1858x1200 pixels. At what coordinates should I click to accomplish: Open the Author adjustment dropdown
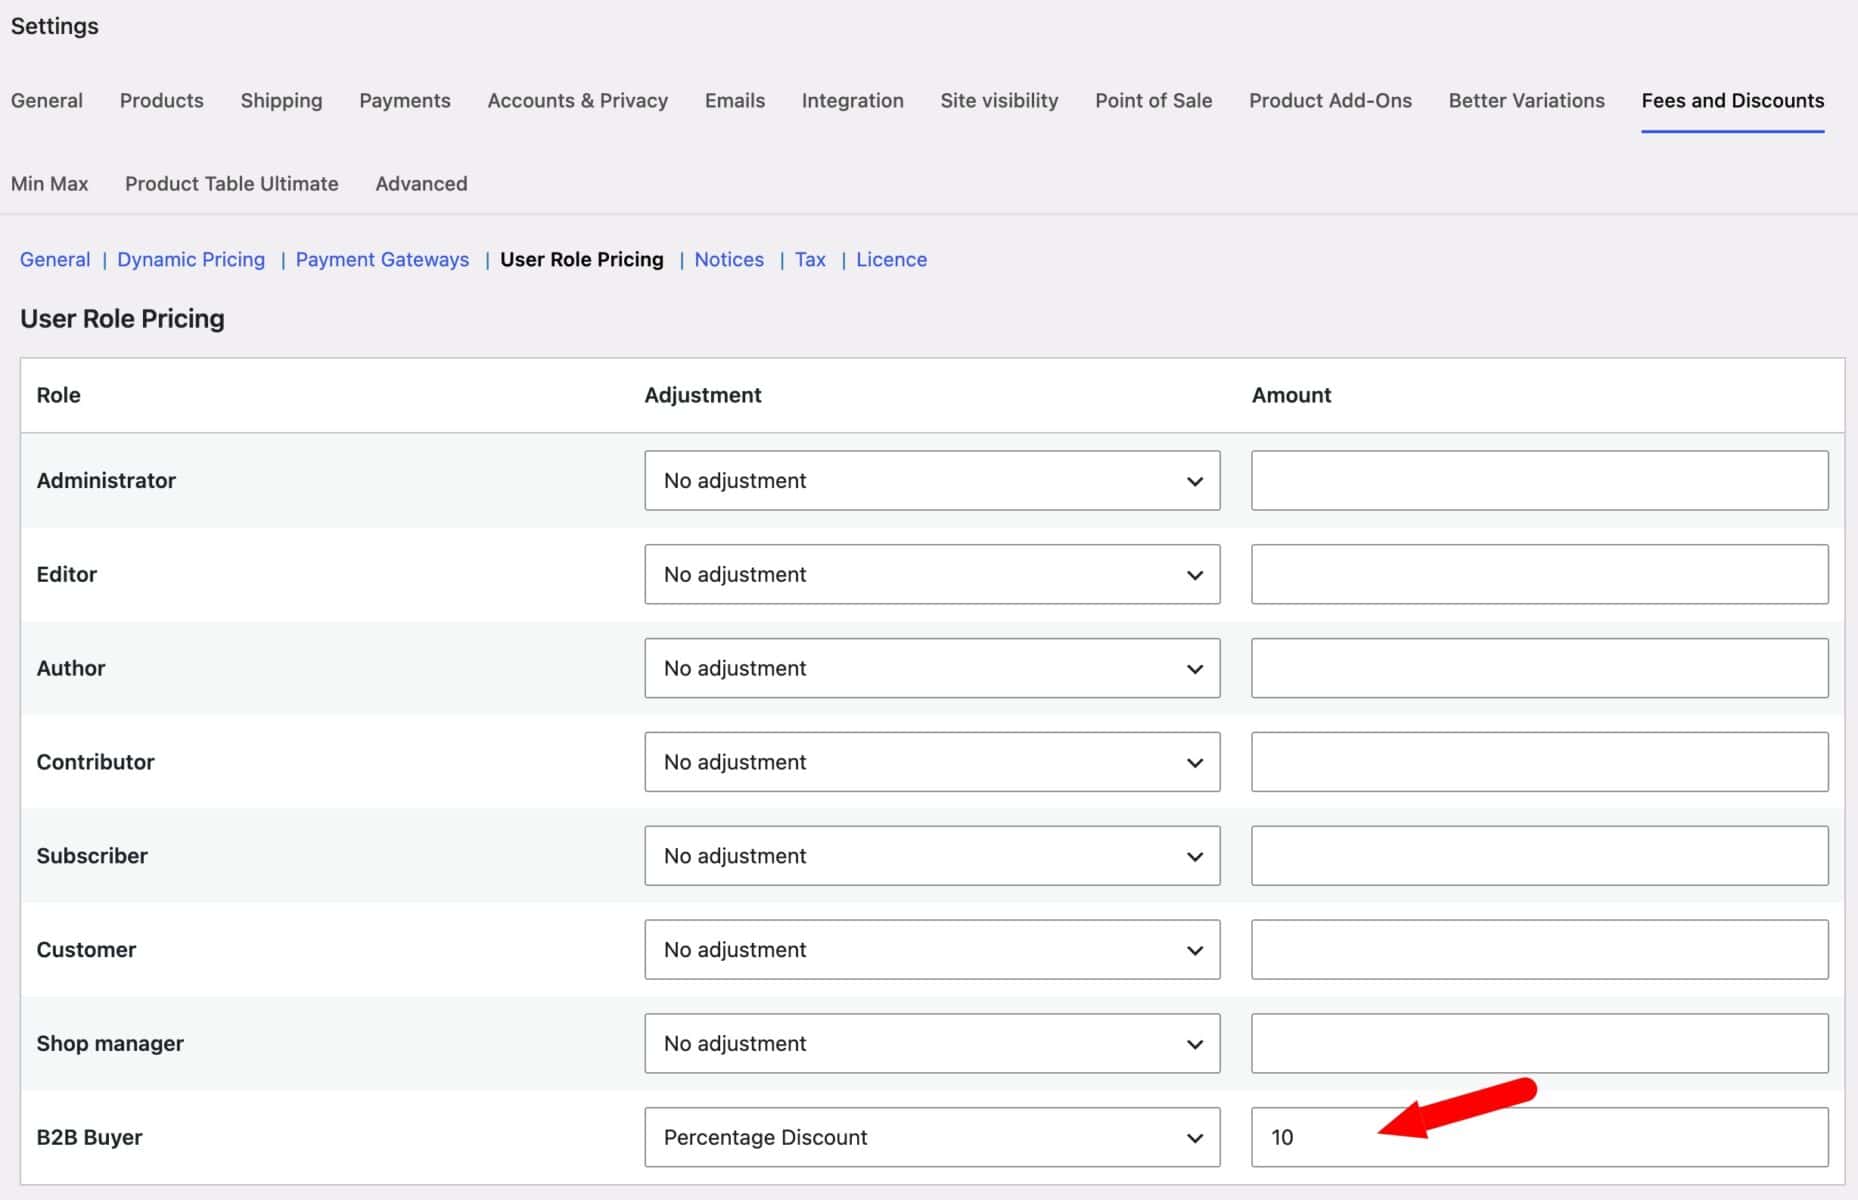click(x=932, y=669)
